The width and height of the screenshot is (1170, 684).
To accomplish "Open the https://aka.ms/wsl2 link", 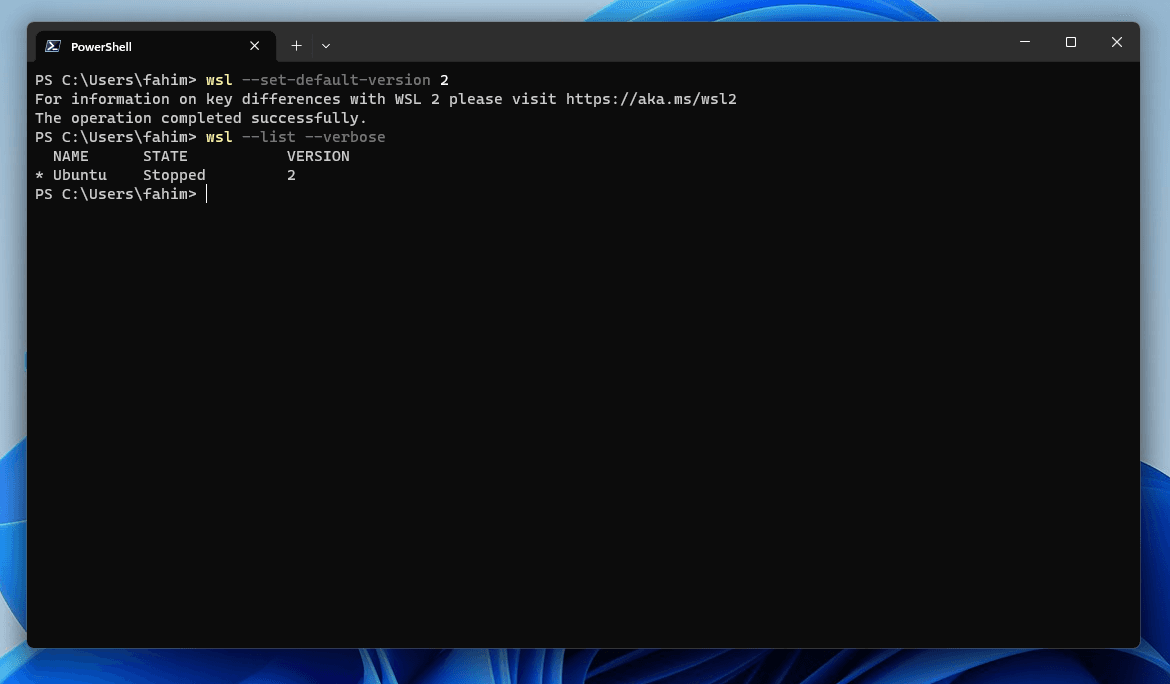I will tap(651, 99).
